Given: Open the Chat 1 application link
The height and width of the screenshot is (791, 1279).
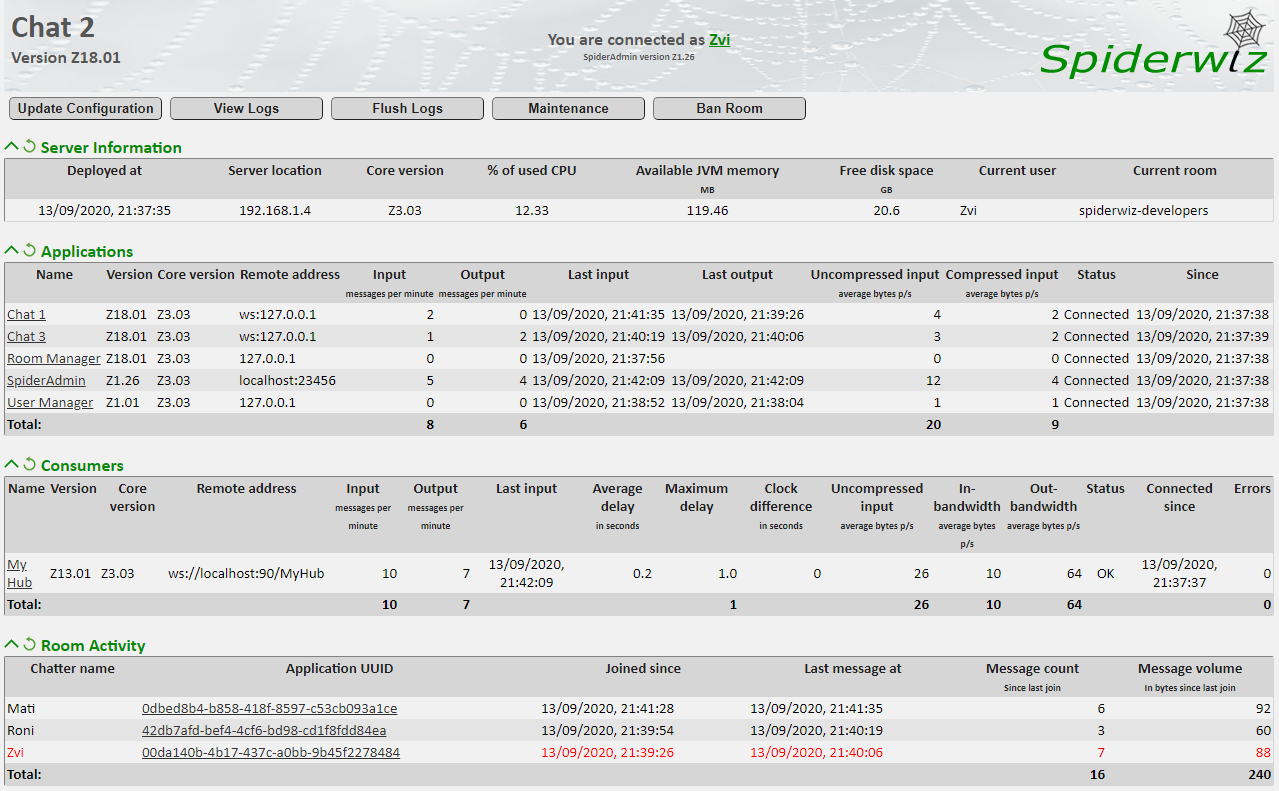Looking at the screenshot, I should [26, 314].
